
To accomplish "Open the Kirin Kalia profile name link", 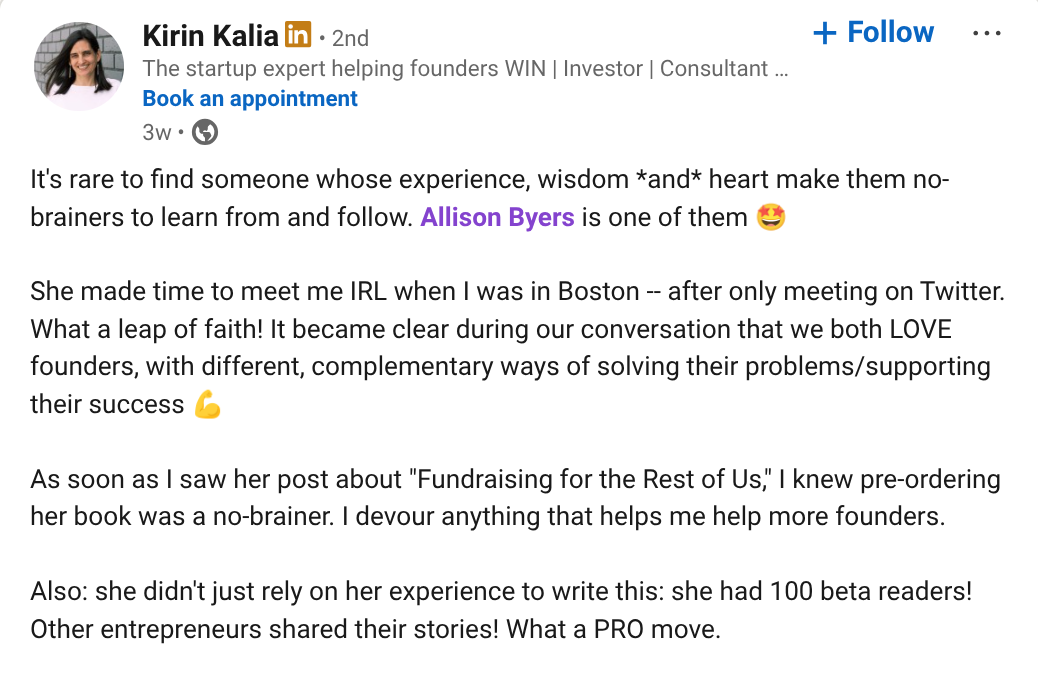I will click(x=210, y=37).
